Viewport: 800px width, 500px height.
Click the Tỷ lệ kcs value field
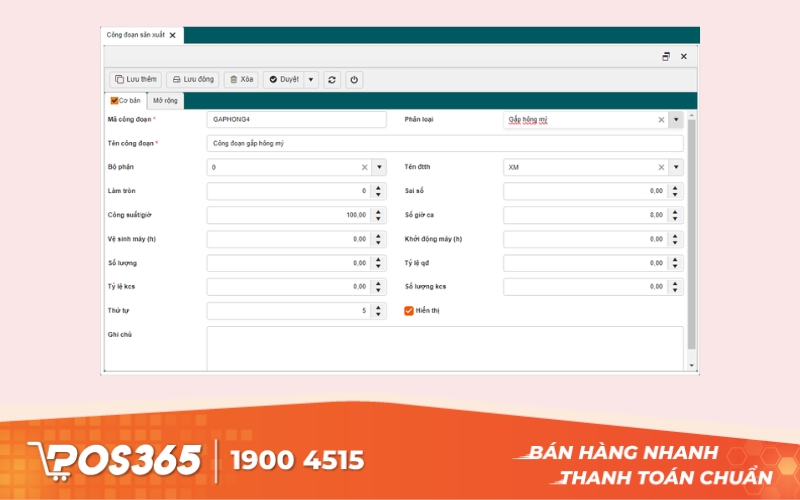click(289, 287)
